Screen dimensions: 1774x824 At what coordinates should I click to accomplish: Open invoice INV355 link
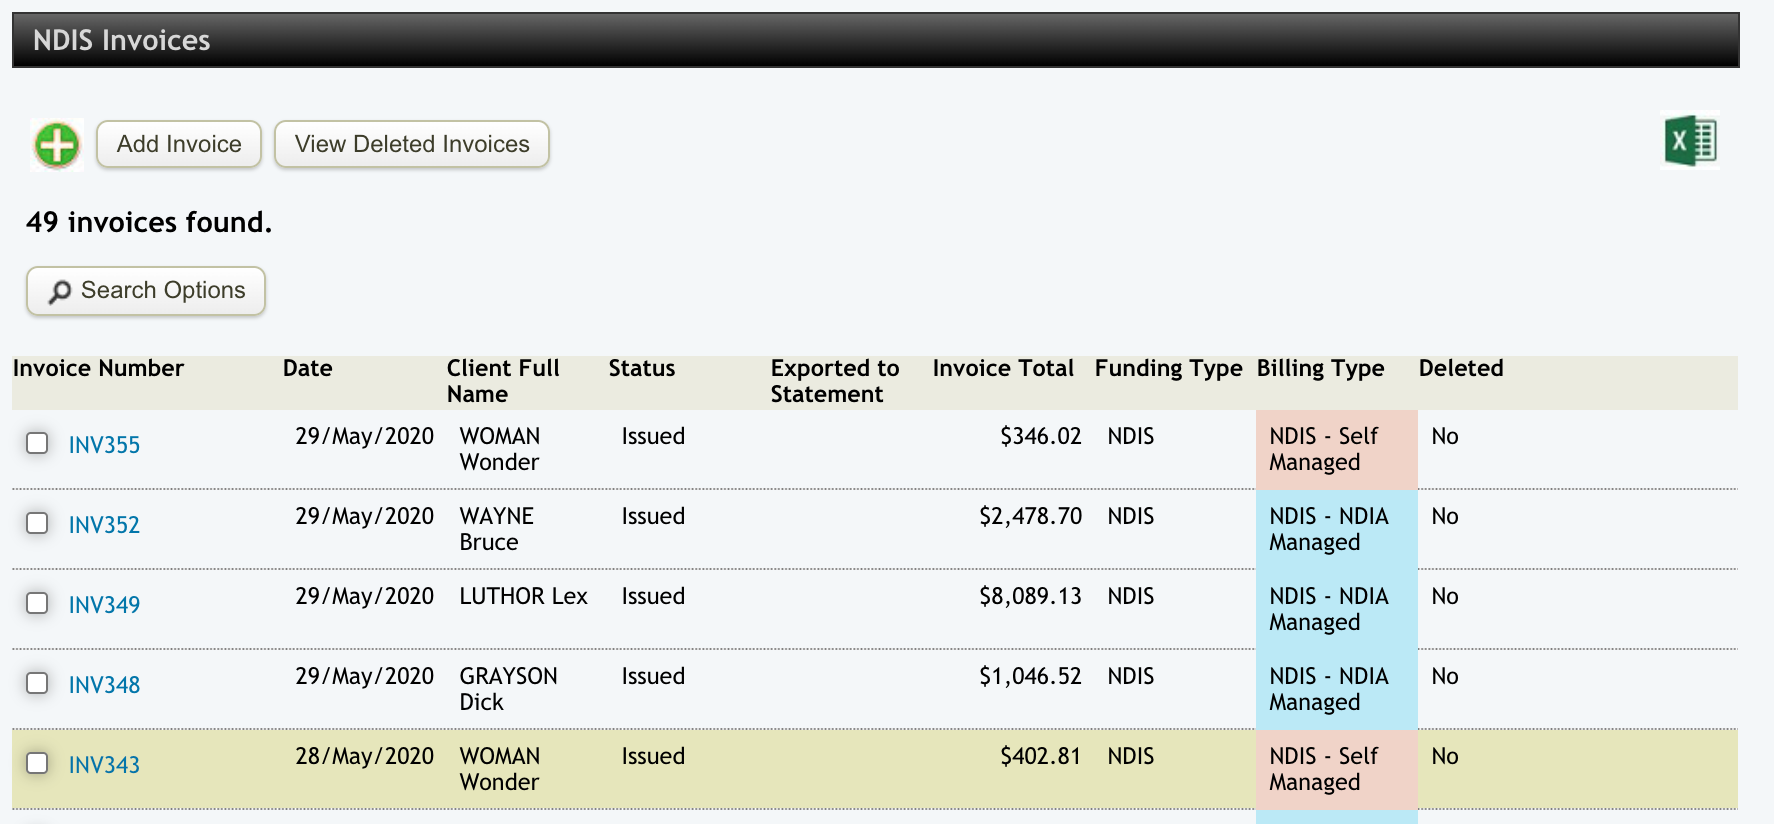point(104,445)
